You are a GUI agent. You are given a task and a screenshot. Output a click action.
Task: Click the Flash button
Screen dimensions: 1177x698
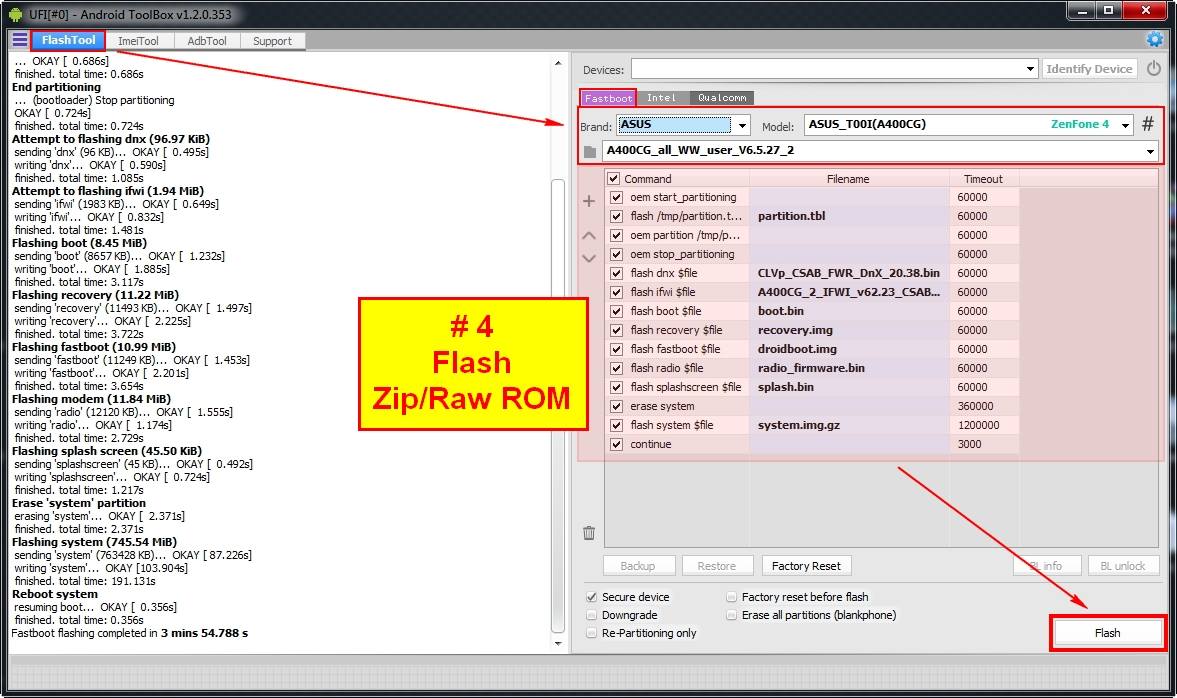(1107, 633)
